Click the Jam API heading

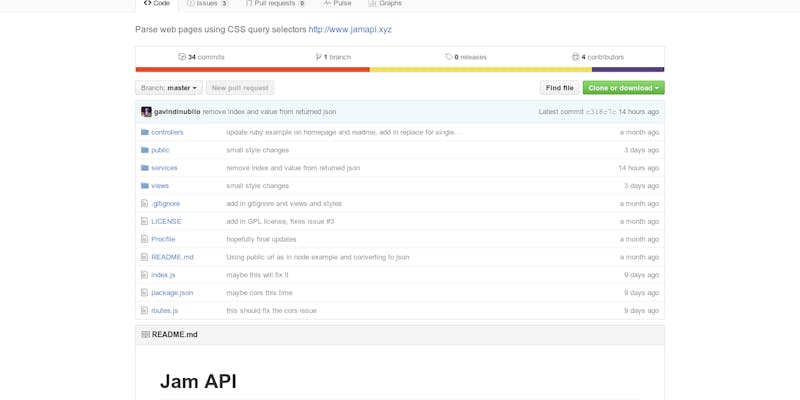coord(198,381)
